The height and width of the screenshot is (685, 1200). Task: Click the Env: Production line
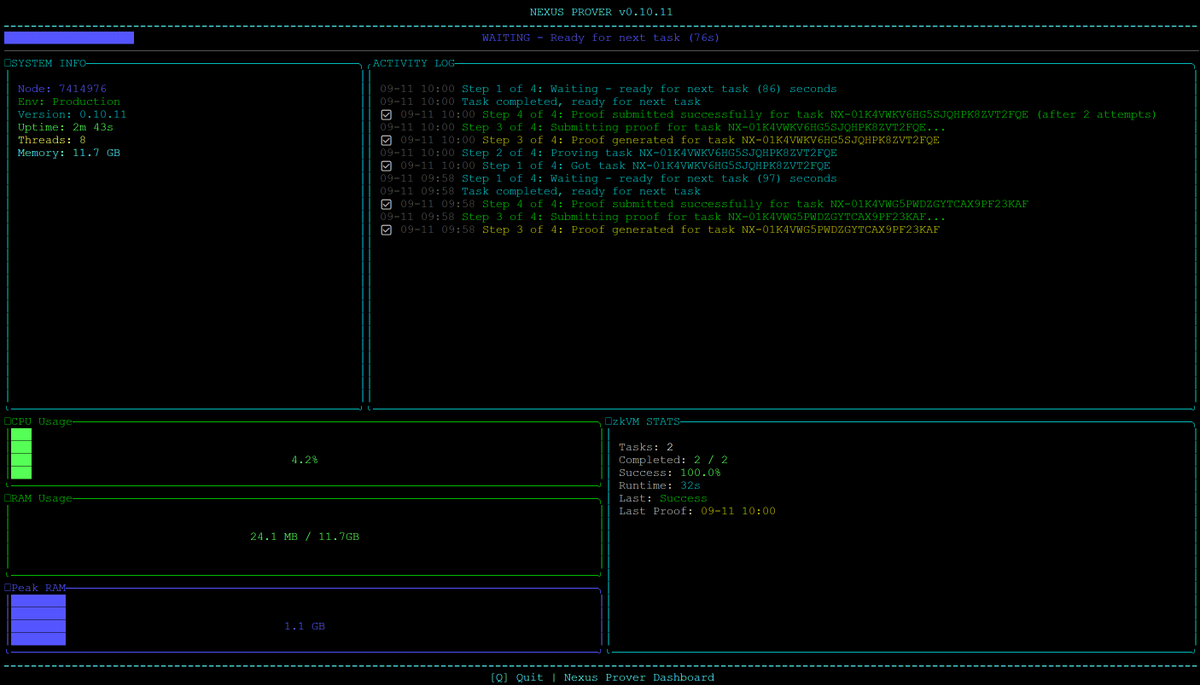69,102
